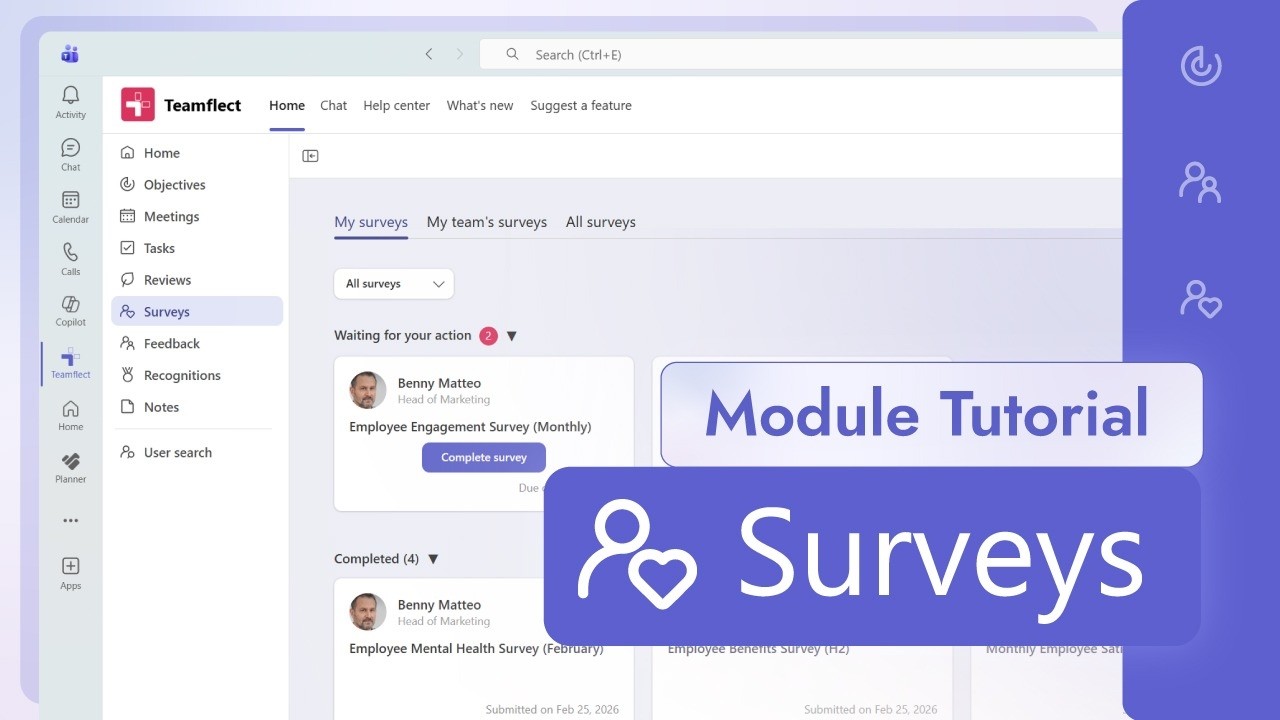Open Meetings in Teamflect sidebar
The width and height of the screenshot is (1280, 720).
coord(197,216)
